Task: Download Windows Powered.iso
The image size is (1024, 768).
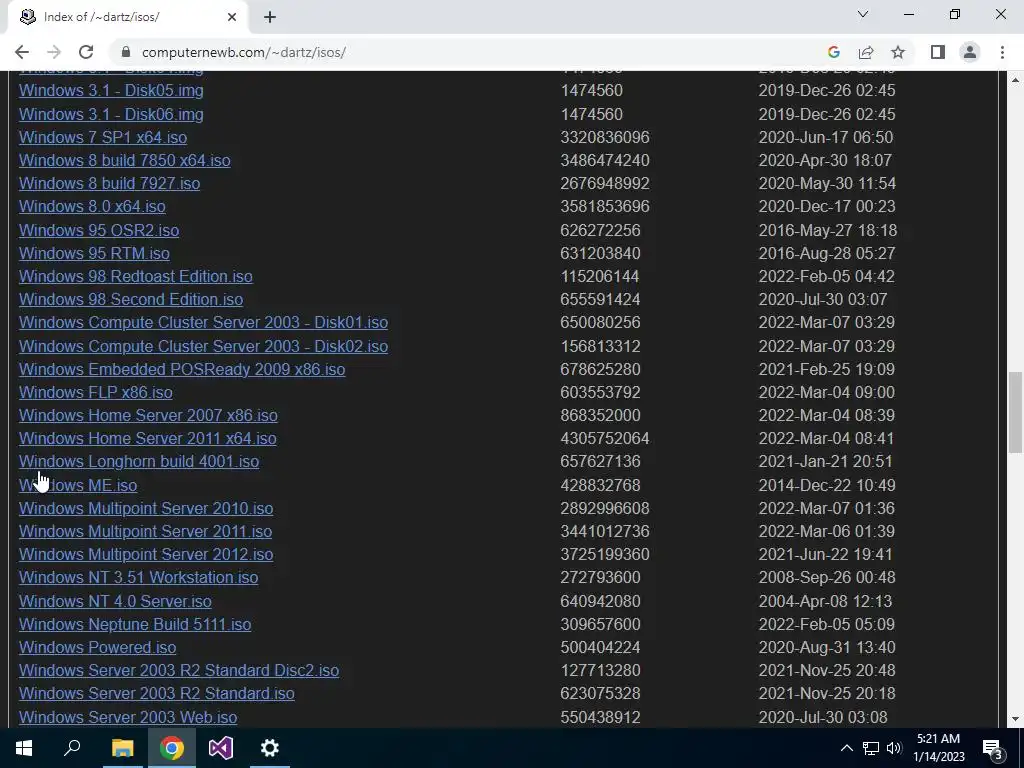Action: pyautogui.click(x=97, y=647)
